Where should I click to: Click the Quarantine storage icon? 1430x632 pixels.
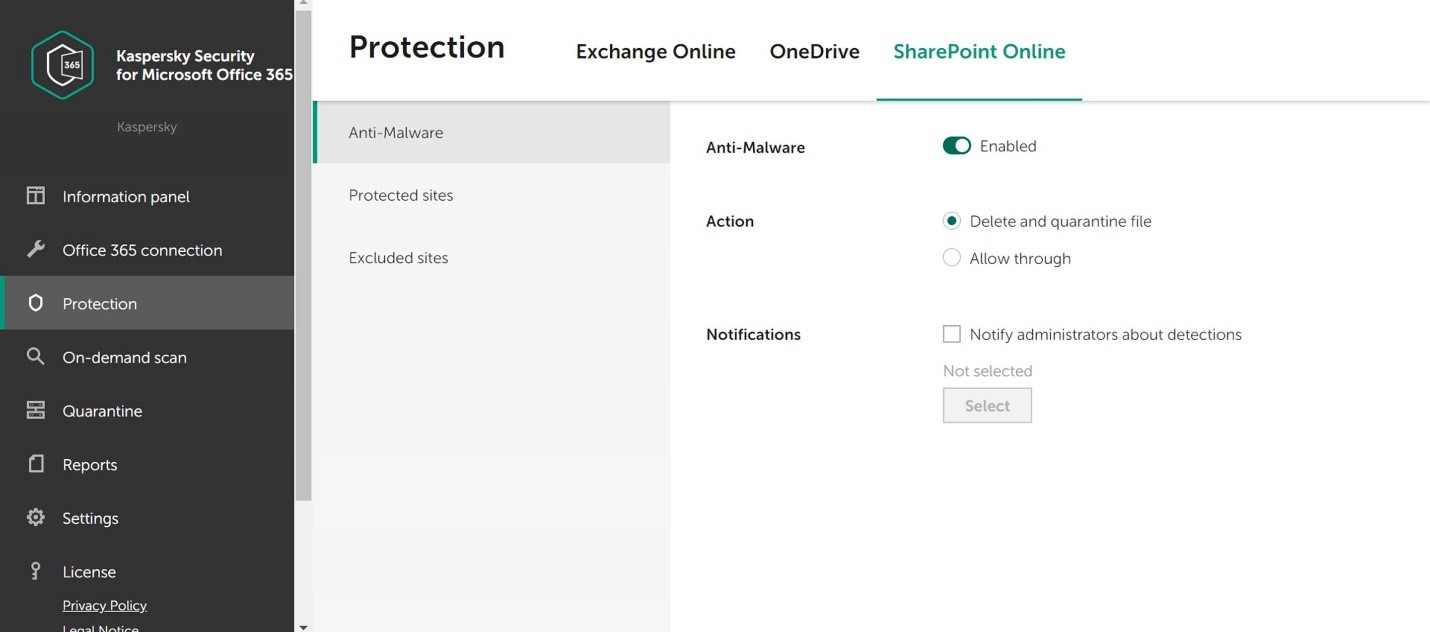(x=36, y=410)
